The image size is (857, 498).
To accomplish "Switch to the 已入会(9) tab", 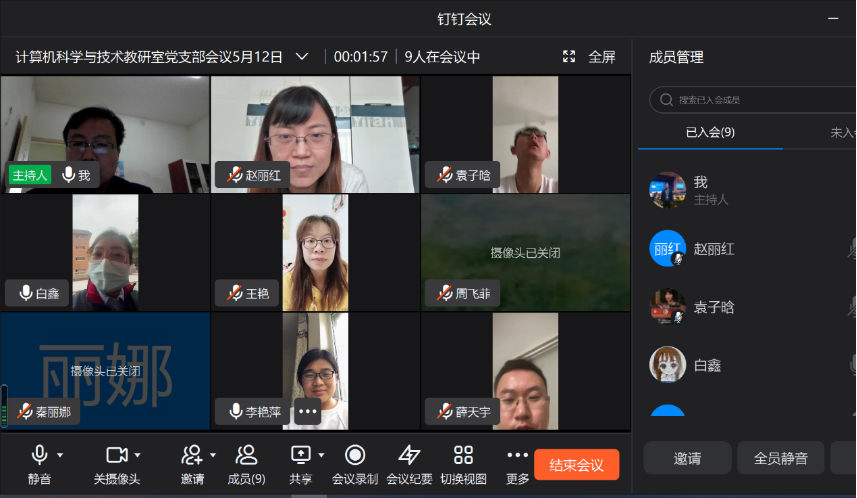I will point(710,132).
